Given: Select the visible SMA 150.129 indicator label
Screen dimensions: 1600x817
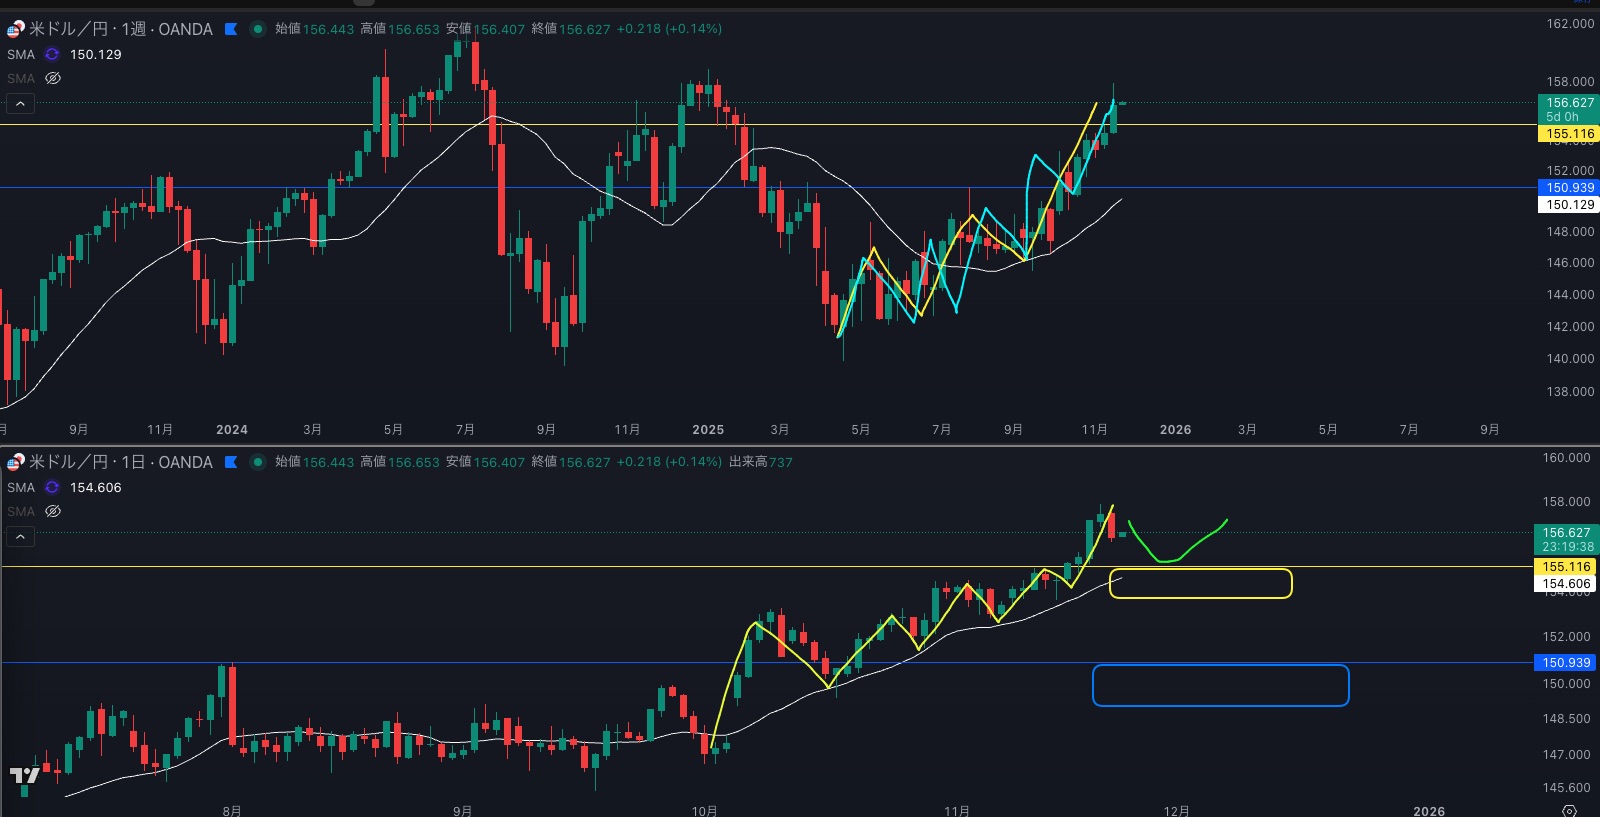Looking at the screenshot, I should click(x=21, y=55).
